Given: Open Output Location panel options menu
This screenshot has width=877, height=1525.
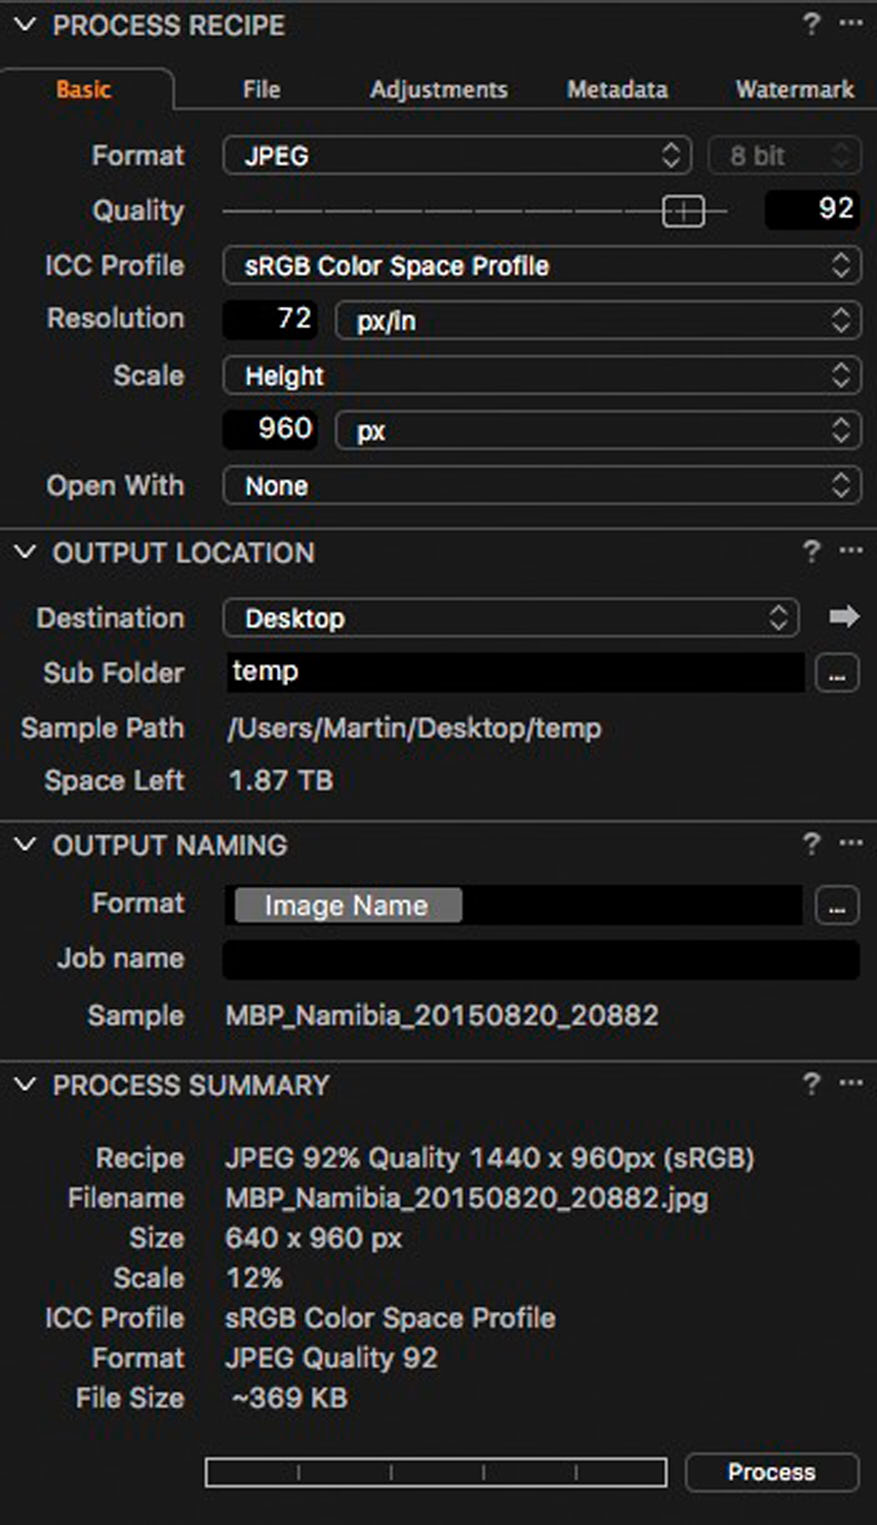Looking at the screenshot, I should 851,551.
